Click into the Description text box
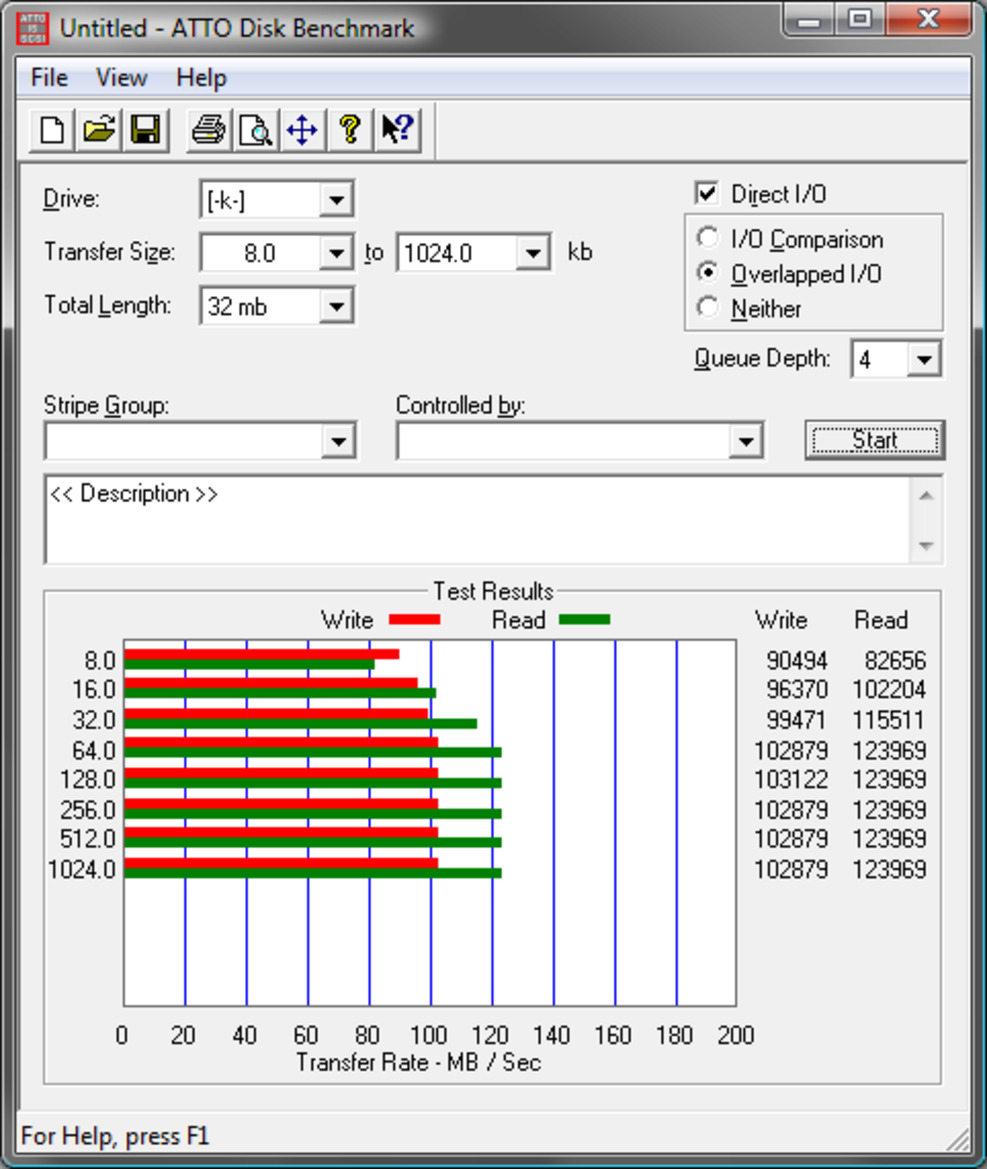The height and width of the screenshot is (1169, 987). pyautogui.click(x=477, y=520)
